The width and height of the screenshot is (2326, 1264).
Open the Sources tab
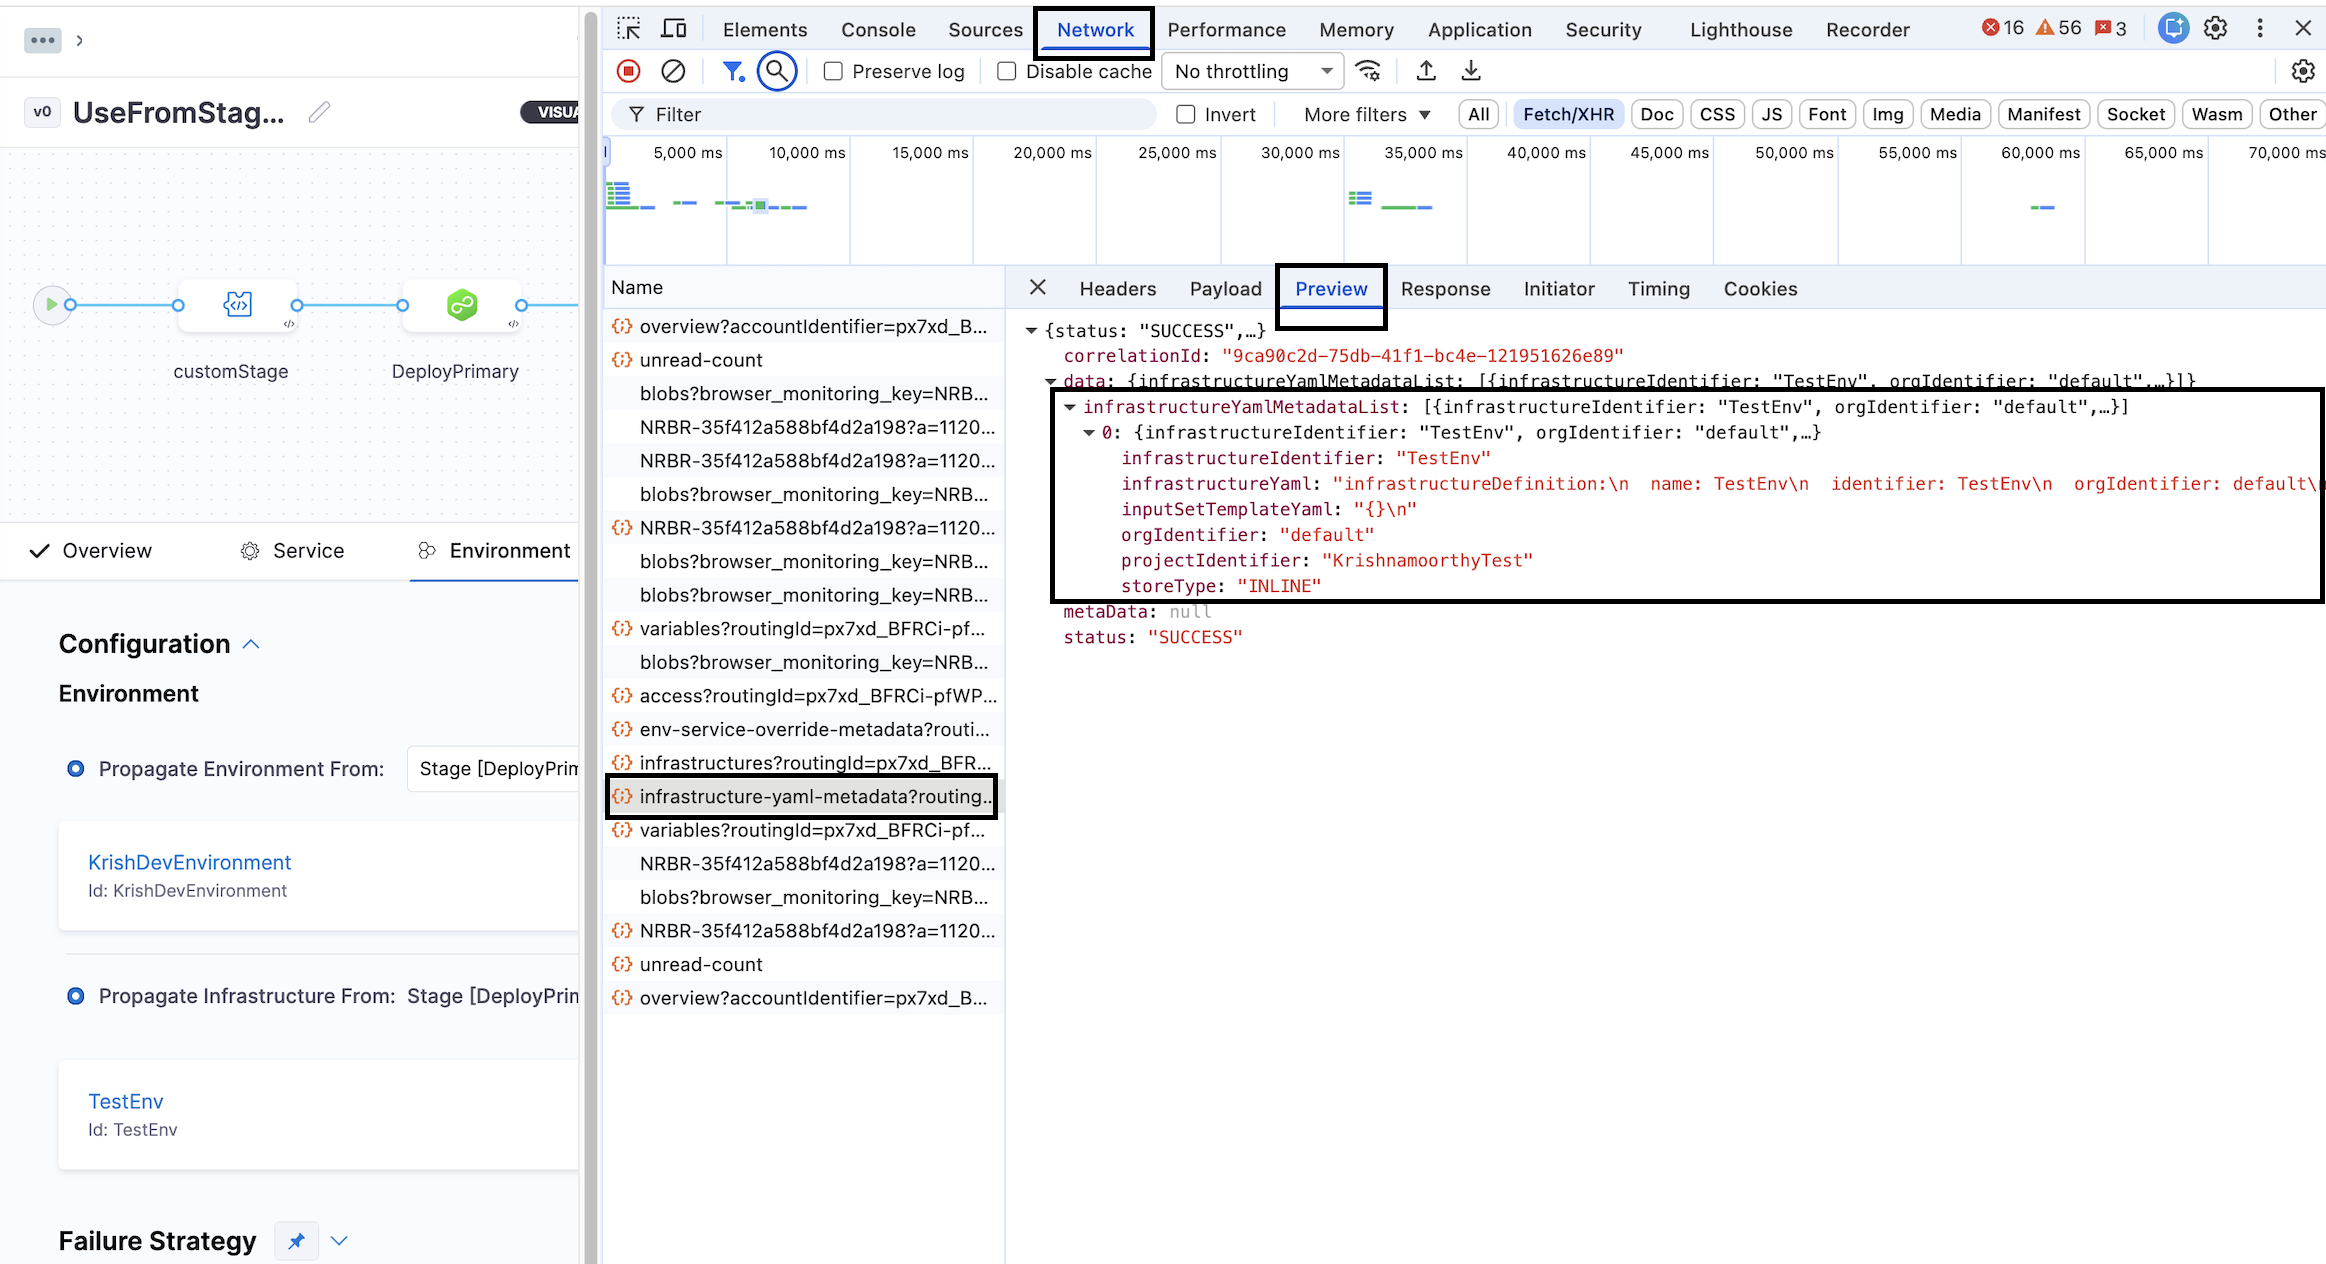[x=985, y=29]
